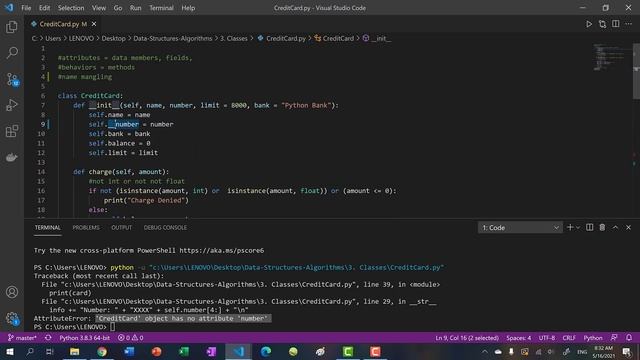This screenshot has width=640, height=360.
Task: Open the Docker view in activity bar
Action: (12, 157)
